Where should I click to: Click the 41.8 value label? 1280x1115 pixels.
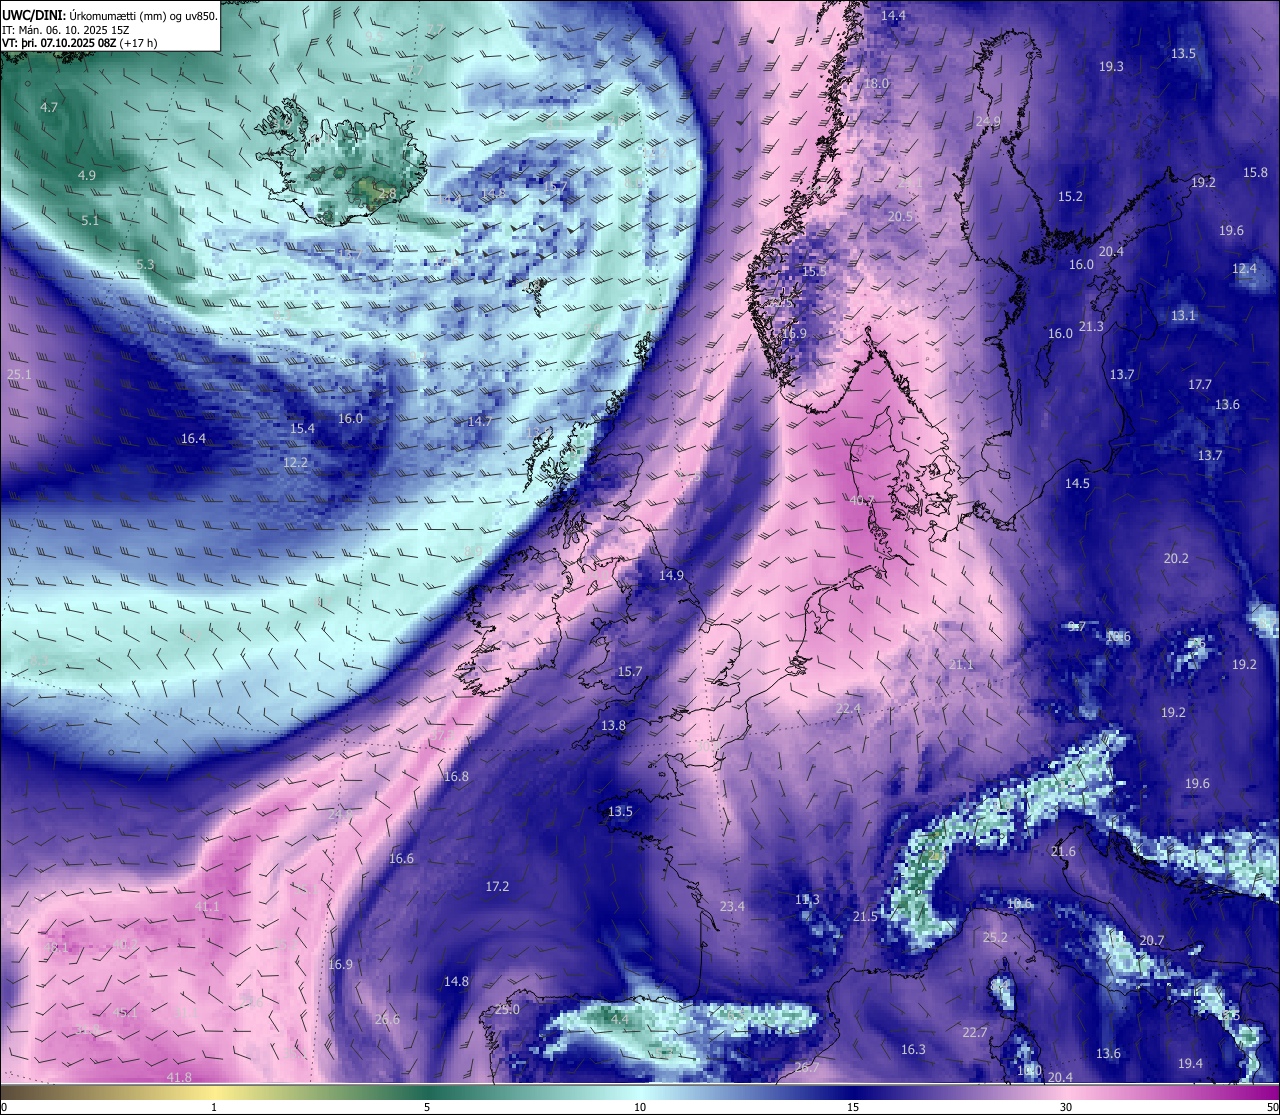click(x=178, y=1076)
